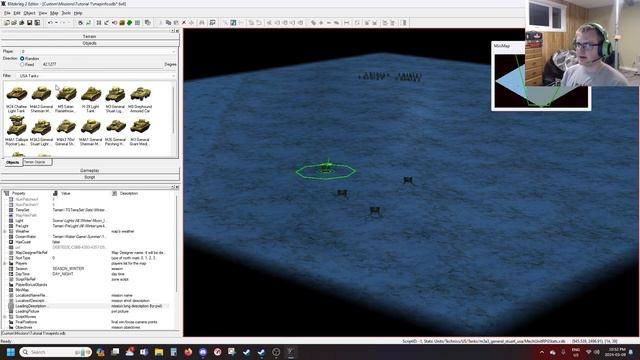Click the X delete toolbar icon

pyautogui.click(x=184, y=23)
